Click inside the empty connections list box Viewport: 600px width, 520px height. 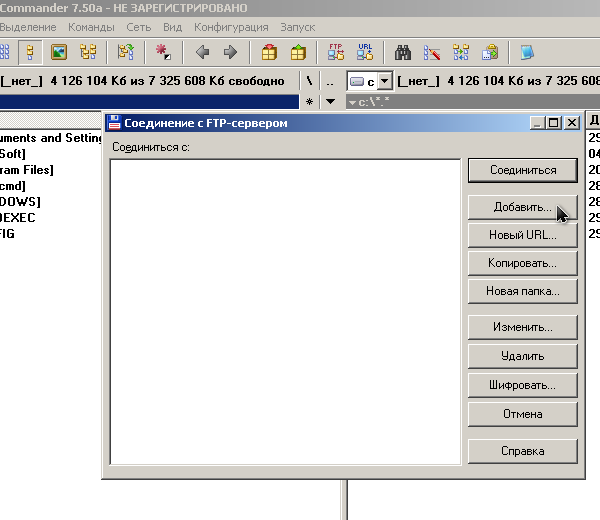[284, 310]
